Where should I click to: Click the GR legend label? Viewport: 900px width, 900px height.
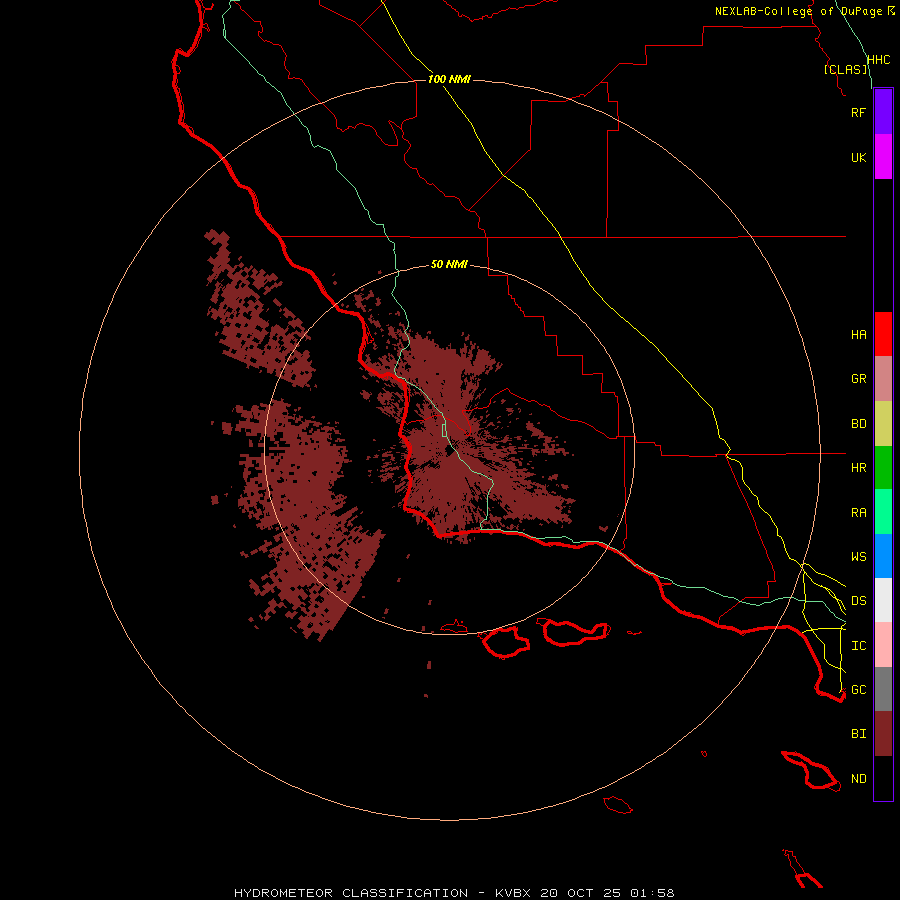(x=858, y=379)
